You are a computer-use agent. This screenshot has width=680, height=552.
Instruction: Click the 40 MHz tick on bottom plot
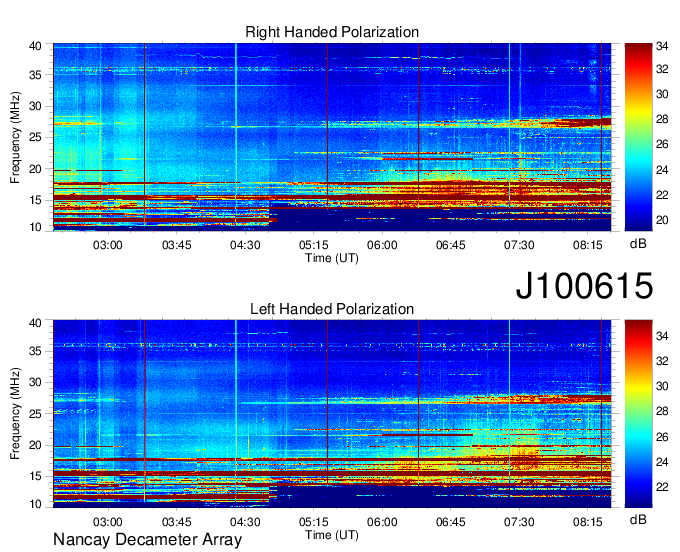point(35,323)
